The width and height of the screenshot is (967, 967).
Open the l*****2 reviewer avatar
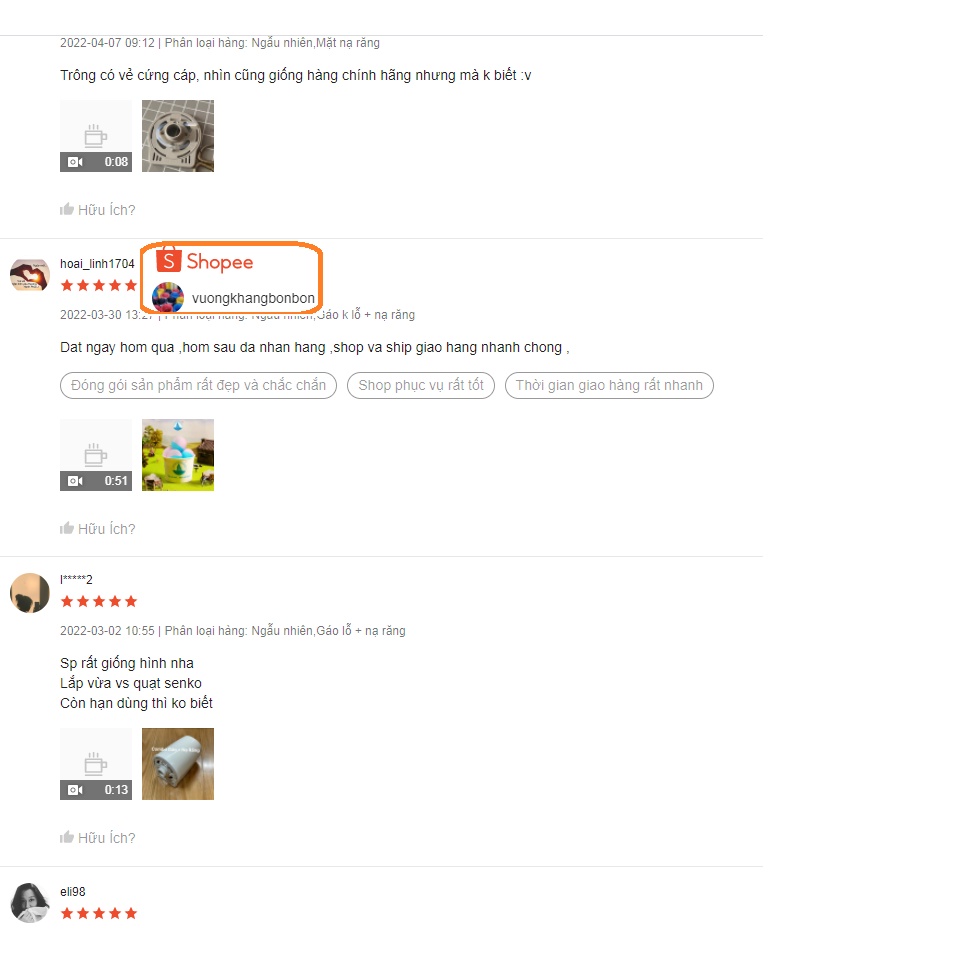pos(30,593)
